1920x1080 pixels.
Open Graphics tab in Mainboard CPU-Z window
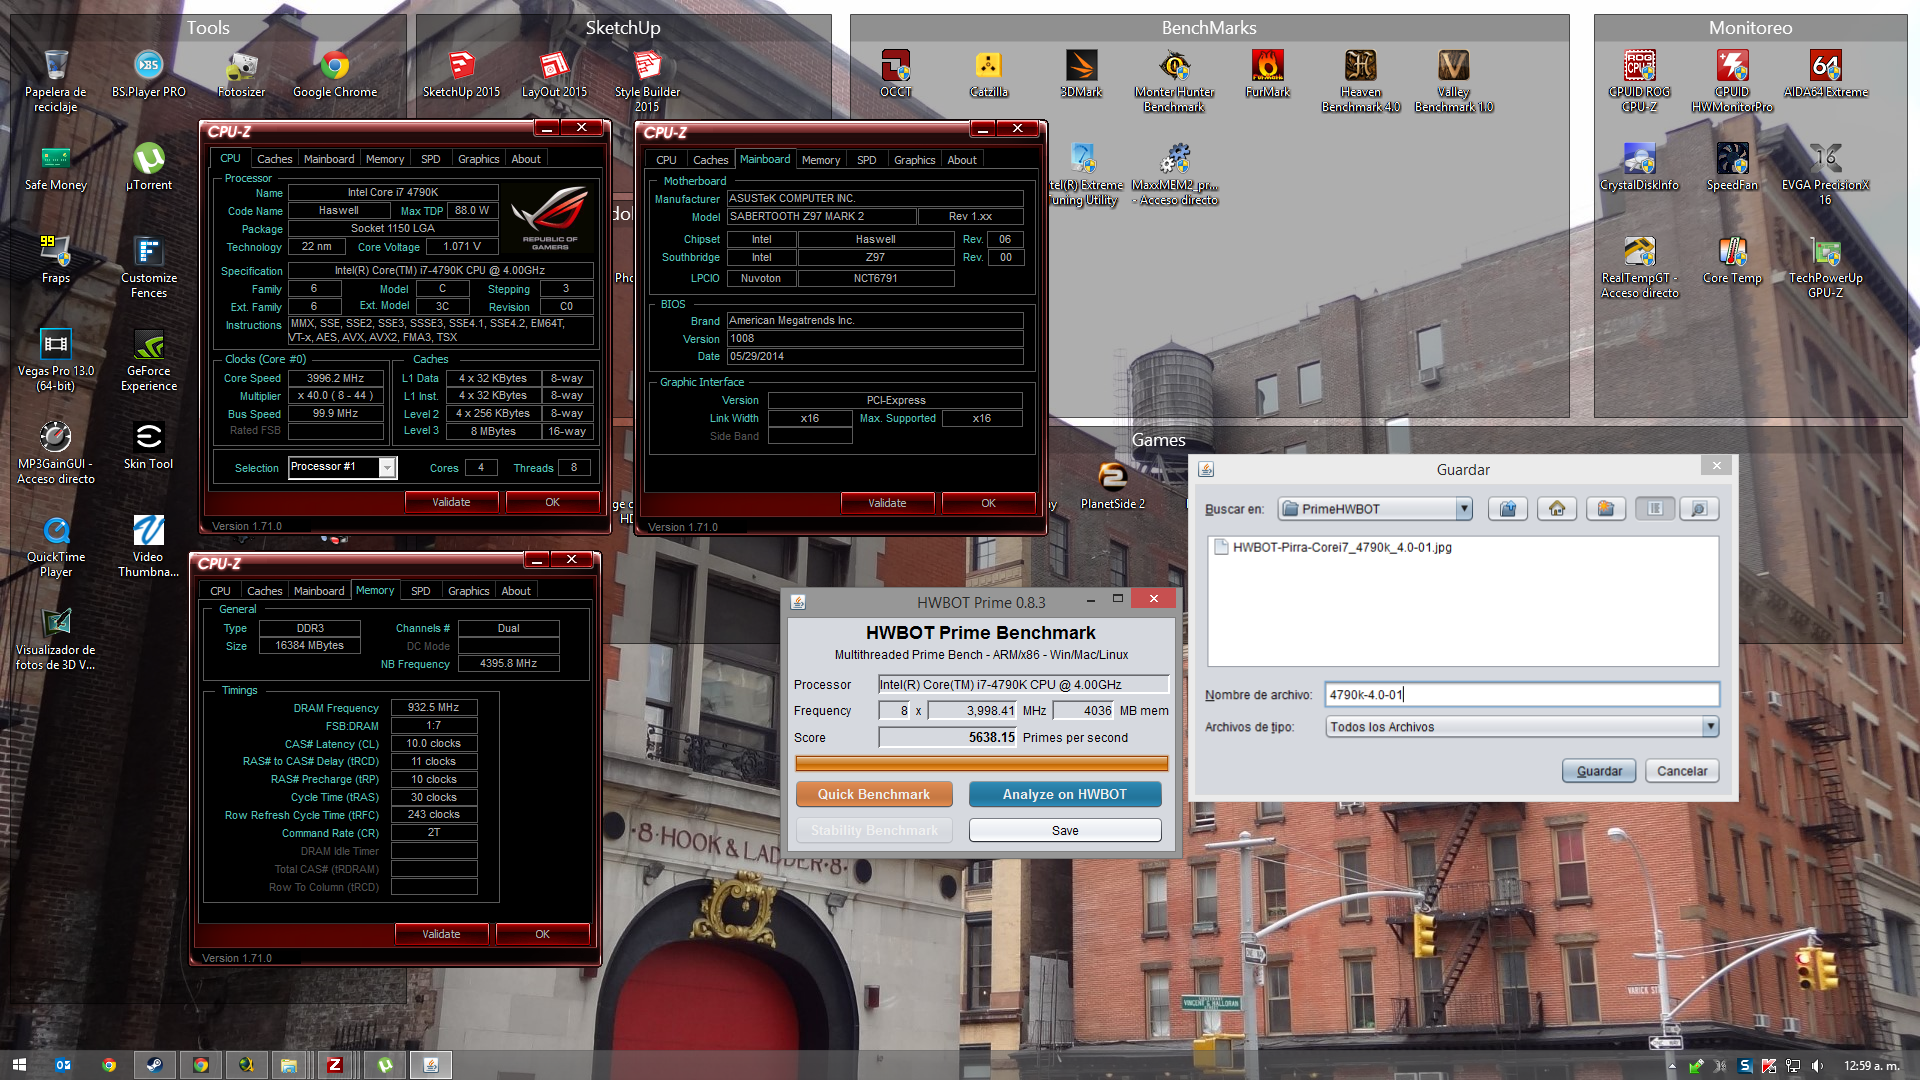pyautogui.click(x=914, y=160)
